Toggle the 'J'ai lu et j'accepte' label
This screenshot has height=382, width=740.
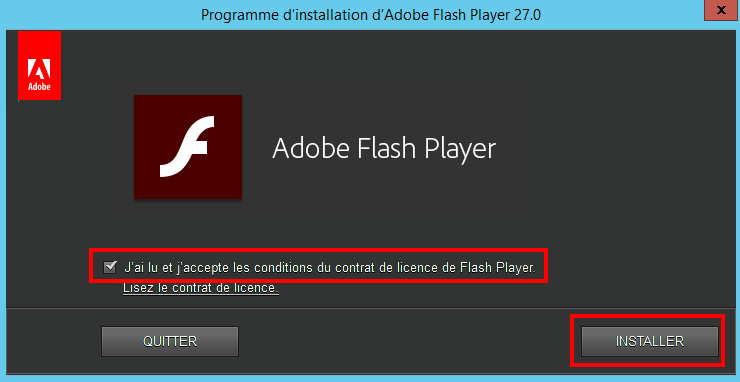(177, 268)
